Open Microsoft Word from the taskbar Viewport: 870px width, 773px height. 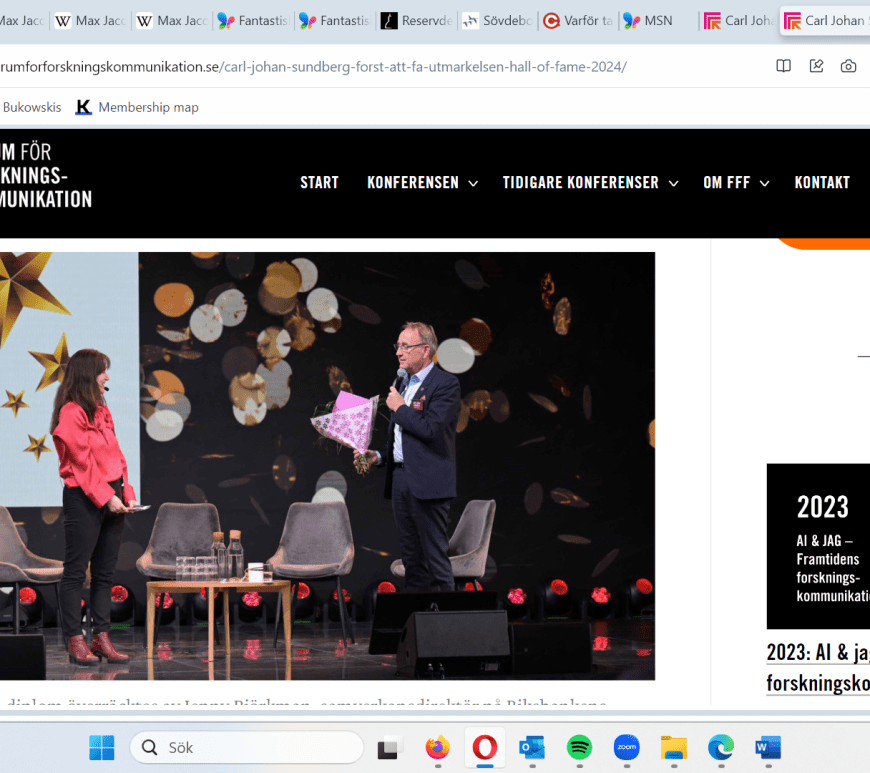[x=768, y=747]
